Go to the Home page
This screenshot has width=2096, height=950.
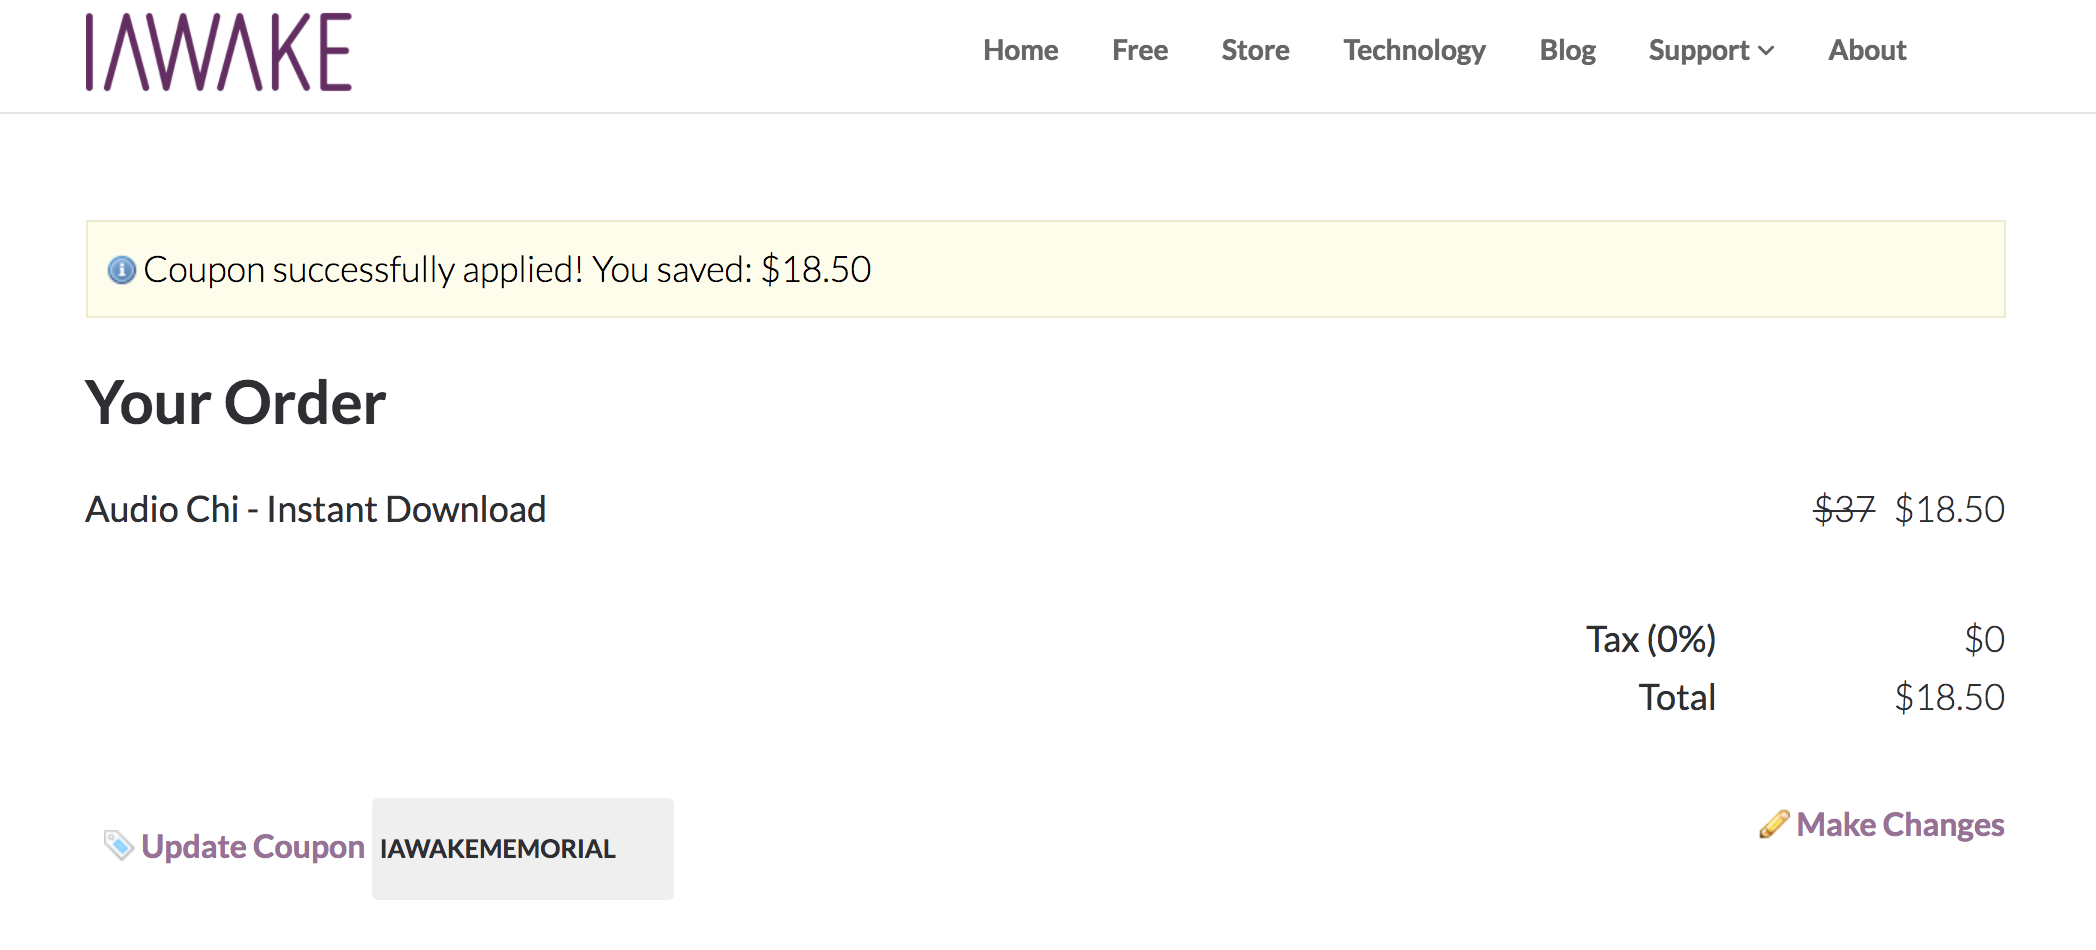coord(1020,50)
